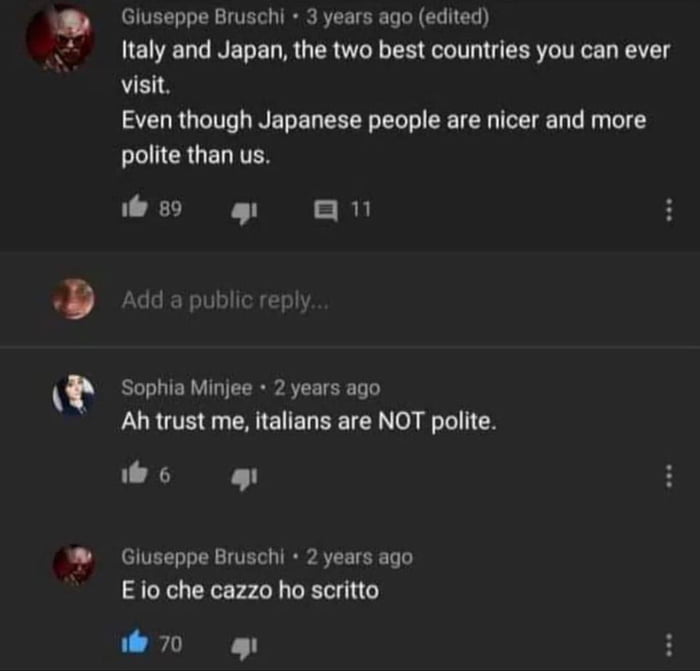
Task: Open Sophia Minjee's profile picture
Action: coord(74,395)
